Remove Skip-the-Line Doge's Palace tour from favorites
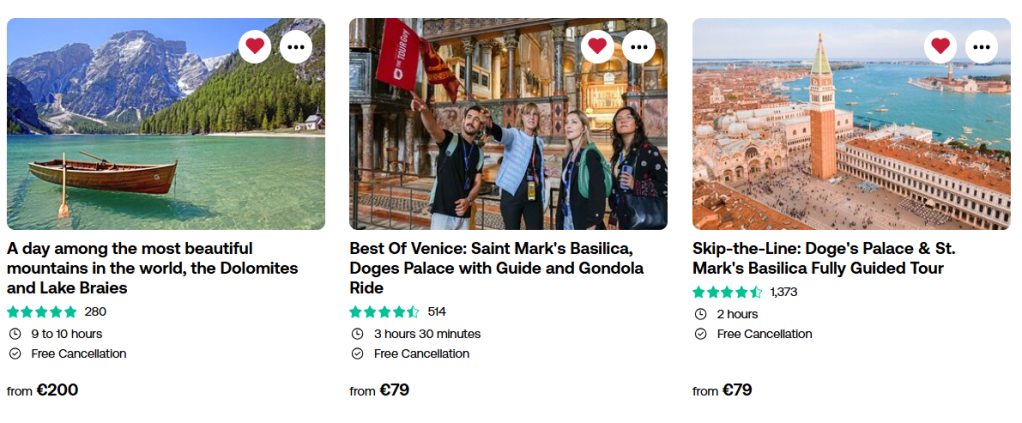 pyautogui.click(x=939, y=46)
